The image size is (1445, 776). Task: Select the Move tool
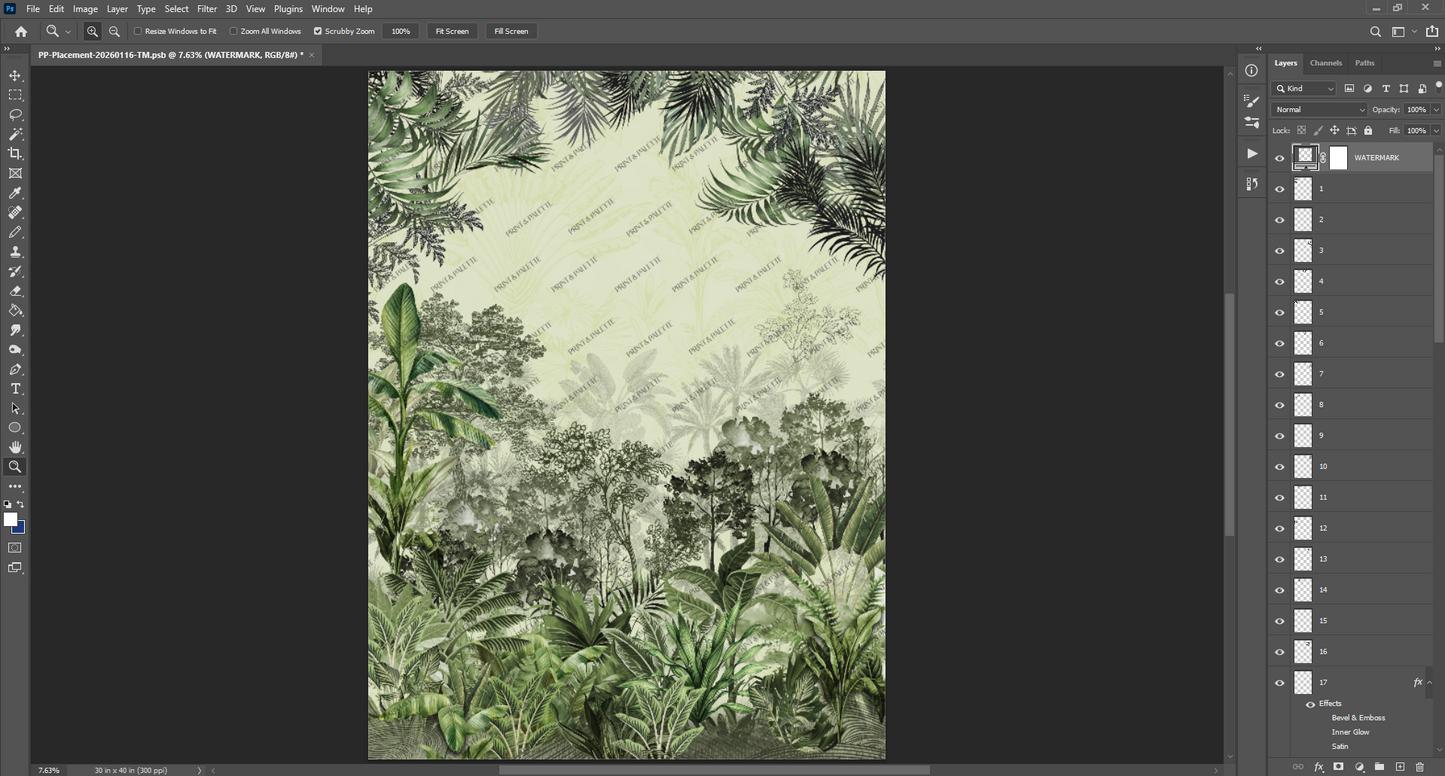tap(15, 76)
